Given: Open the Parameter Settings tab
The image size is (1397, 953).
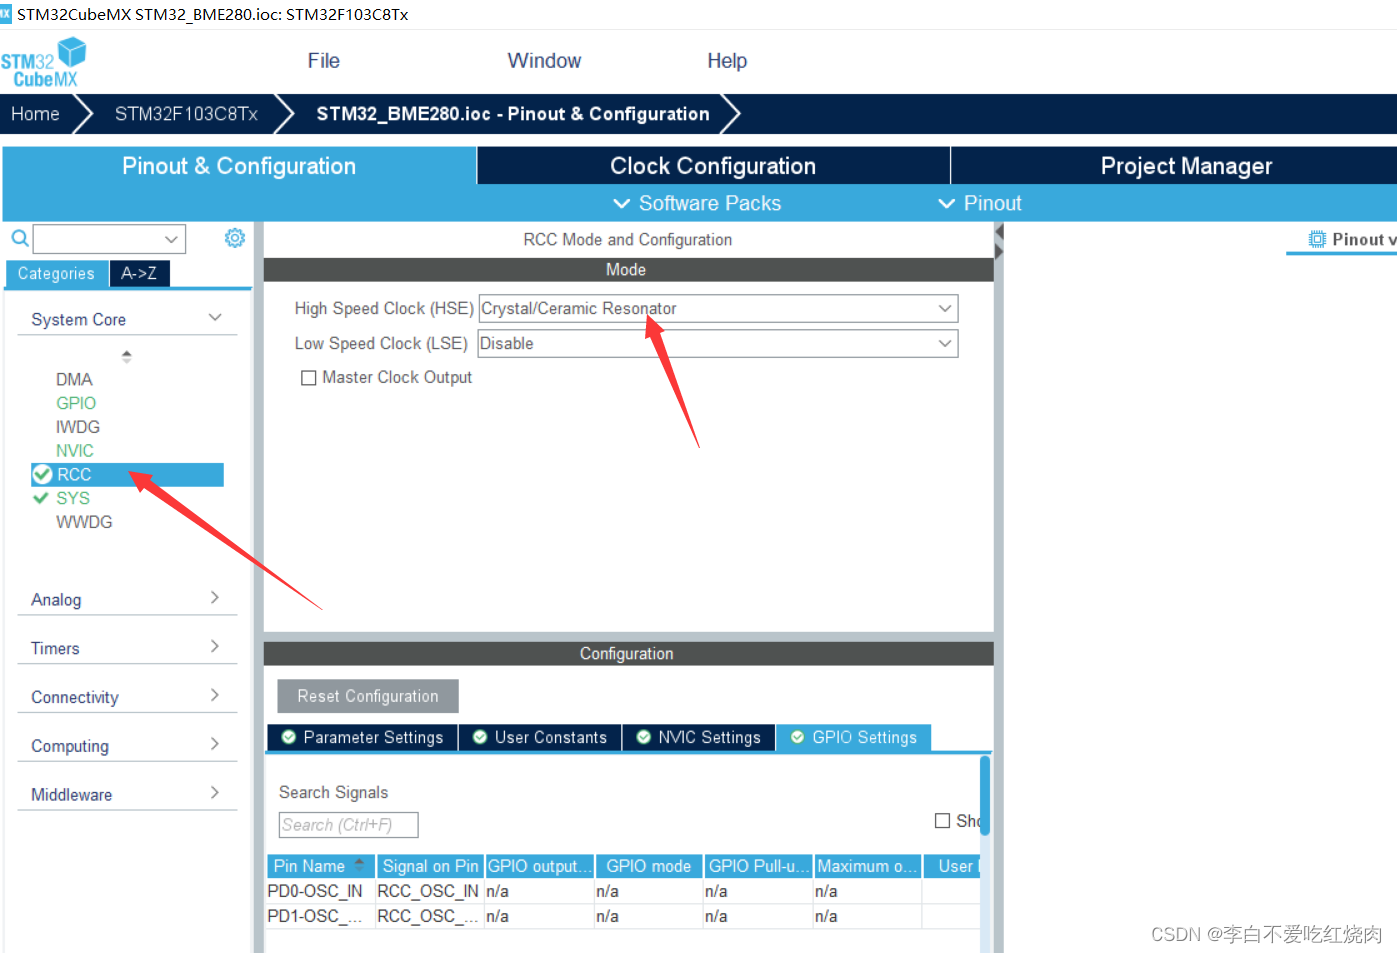Looking at the screenshot, I should [x=362, y=737].
